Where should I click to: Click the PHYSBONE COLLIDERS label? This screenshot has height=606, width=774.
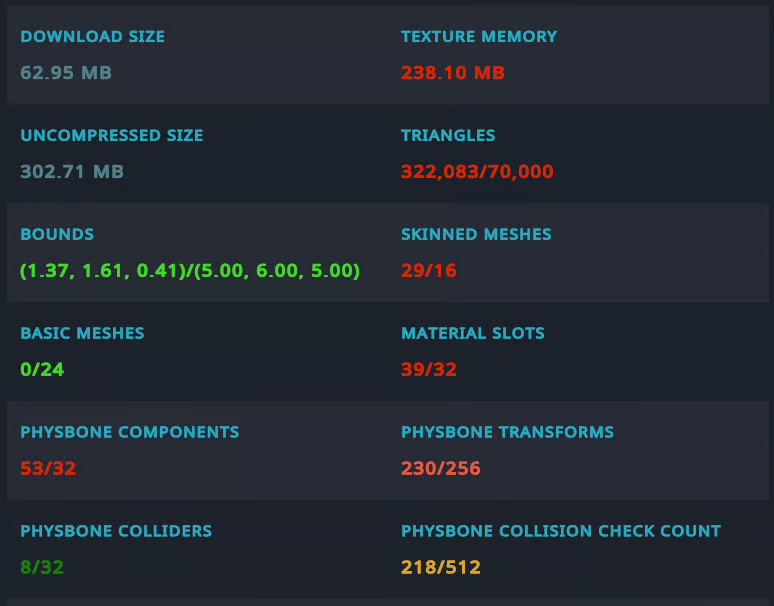[116, 531]
